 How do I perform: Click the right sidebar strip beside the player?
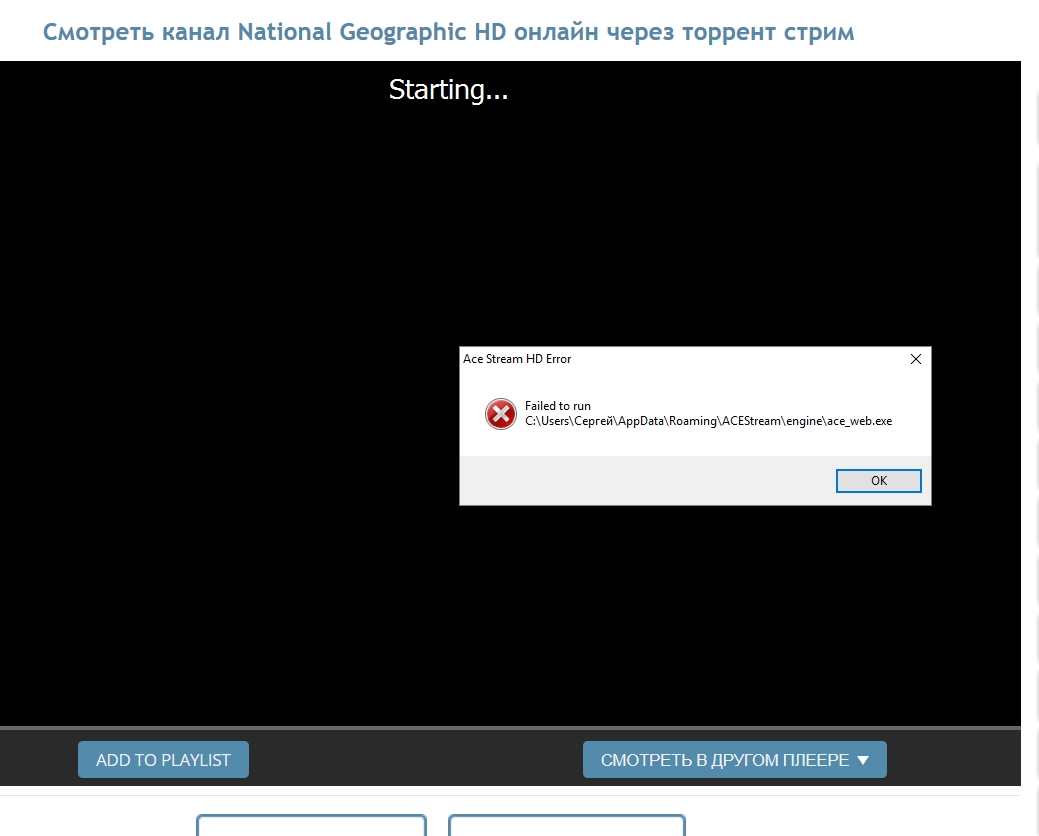click(x=1031, y=400)
